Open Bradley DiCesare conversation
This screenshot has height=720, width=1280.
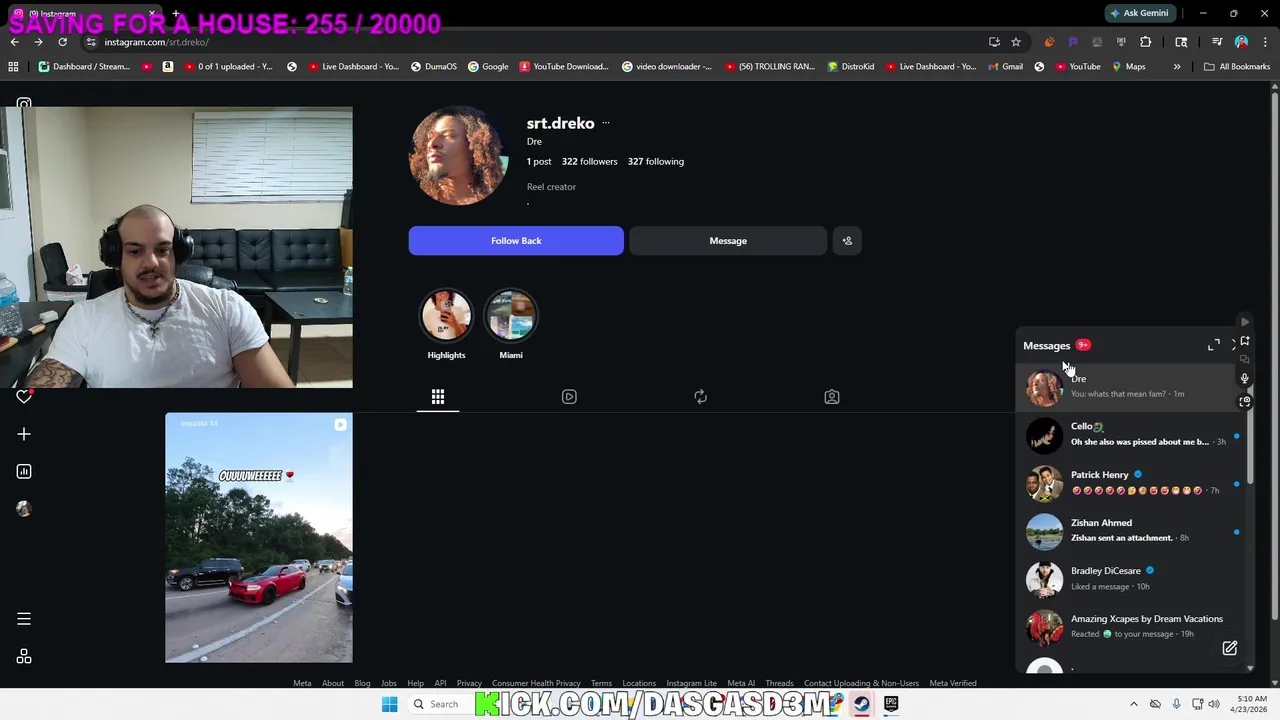[x=1130, y=578]
